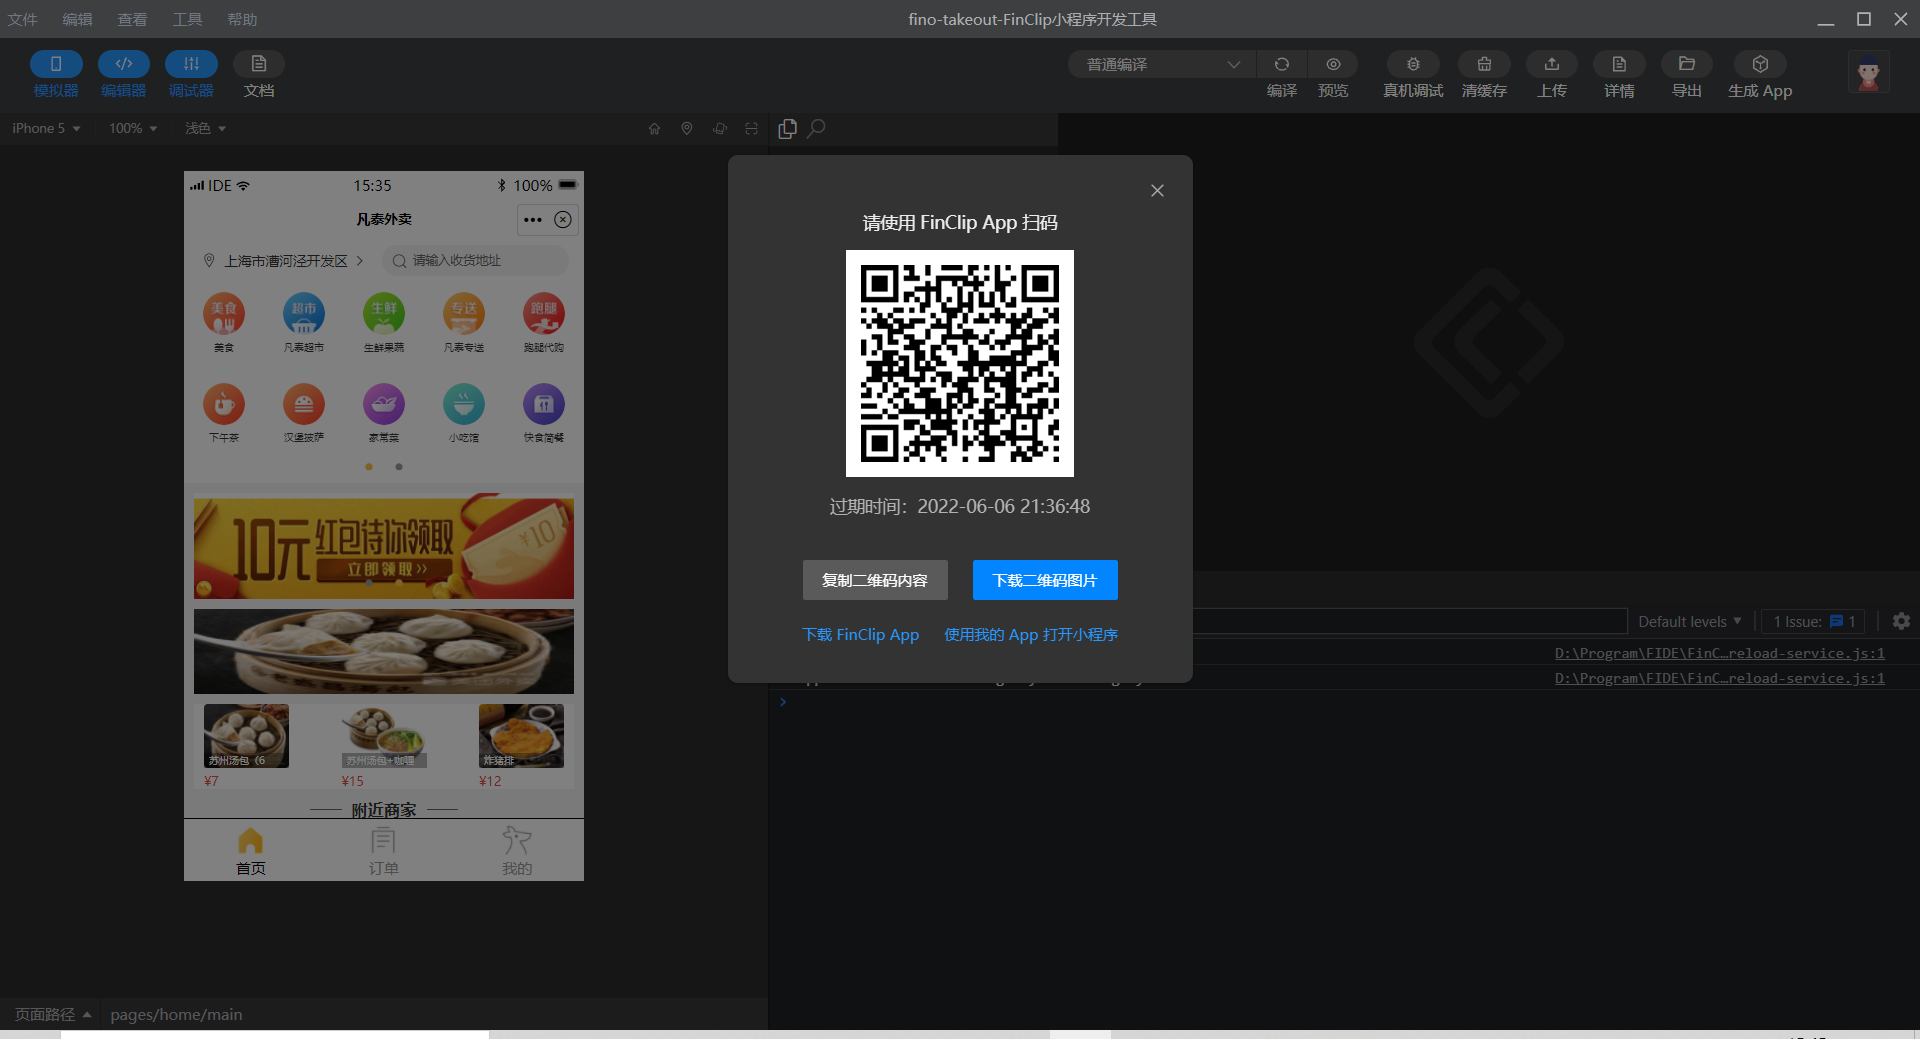Image resolution: width=1920 pixels, height=1039 pixels.
Task: Click the 上传 upload icon
Action: 1552,64
